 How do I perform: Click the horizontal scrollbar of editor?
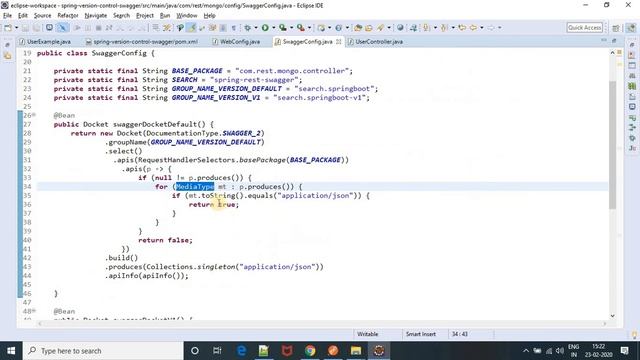coord(322,324)
